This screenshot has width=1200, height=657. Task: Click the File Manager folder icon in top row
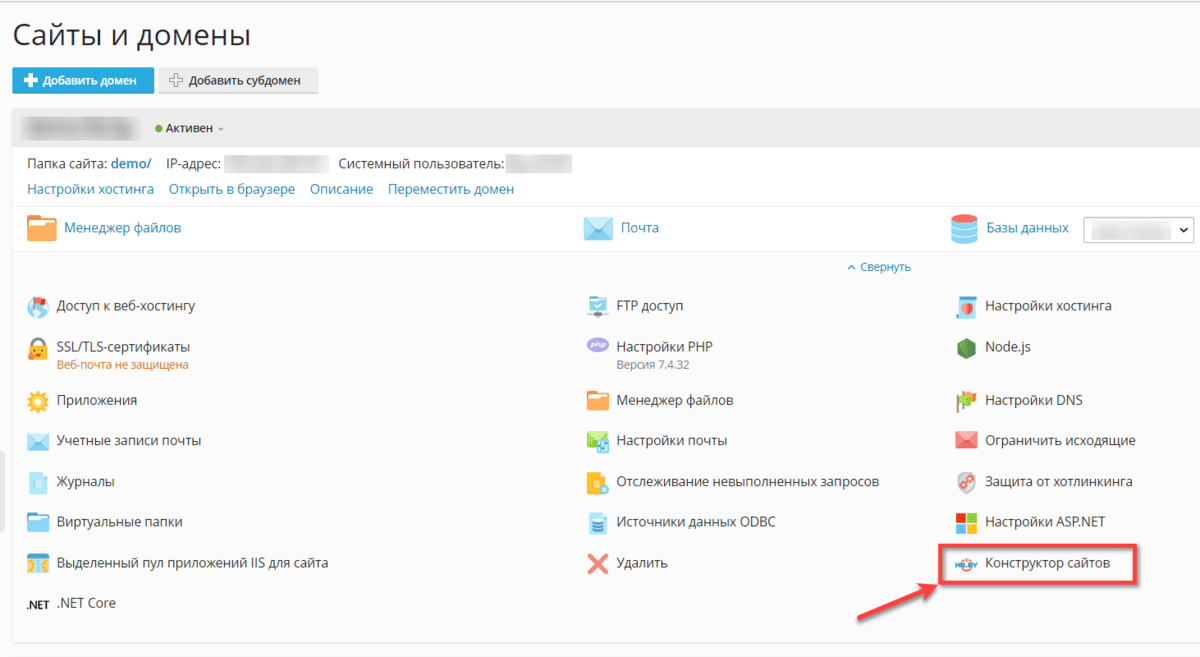42,229
